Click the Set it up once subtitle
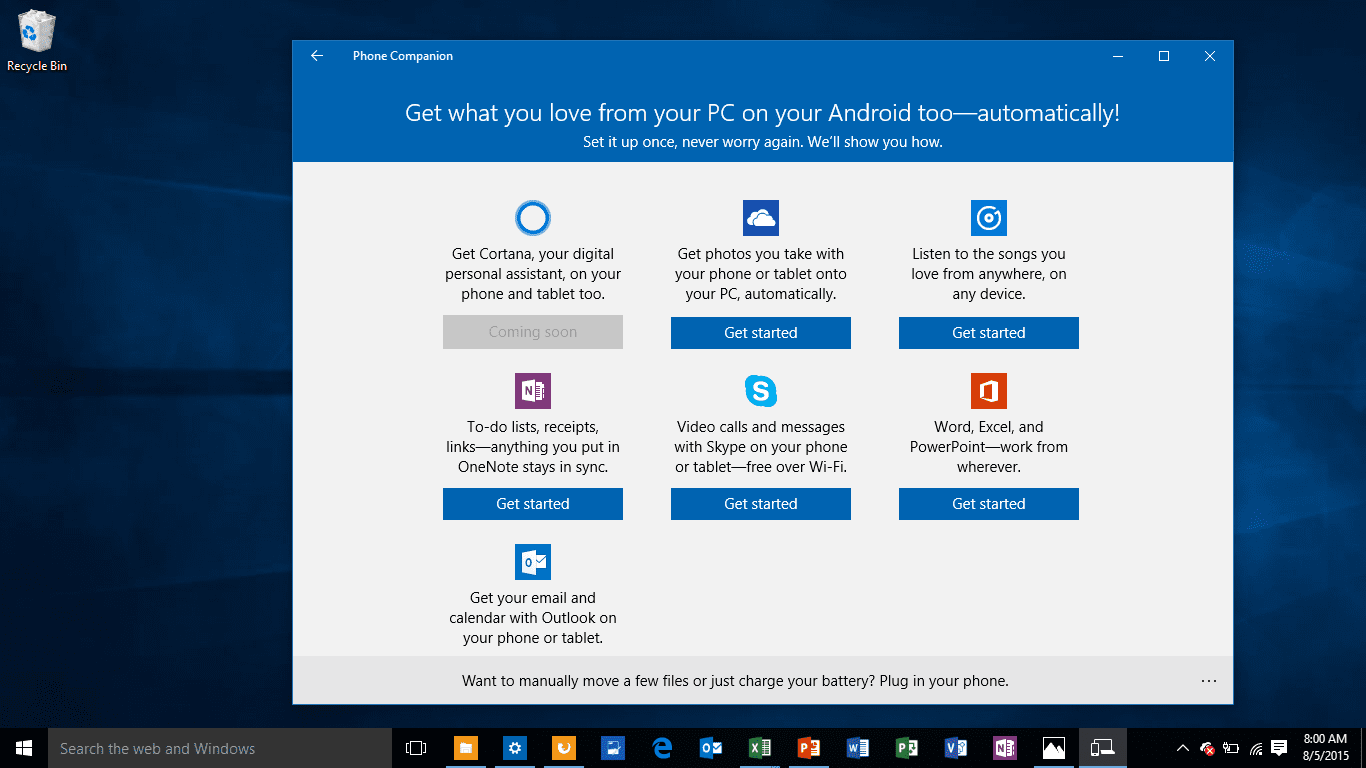This screenshot has width=1366, height=768. coord(762,142)
